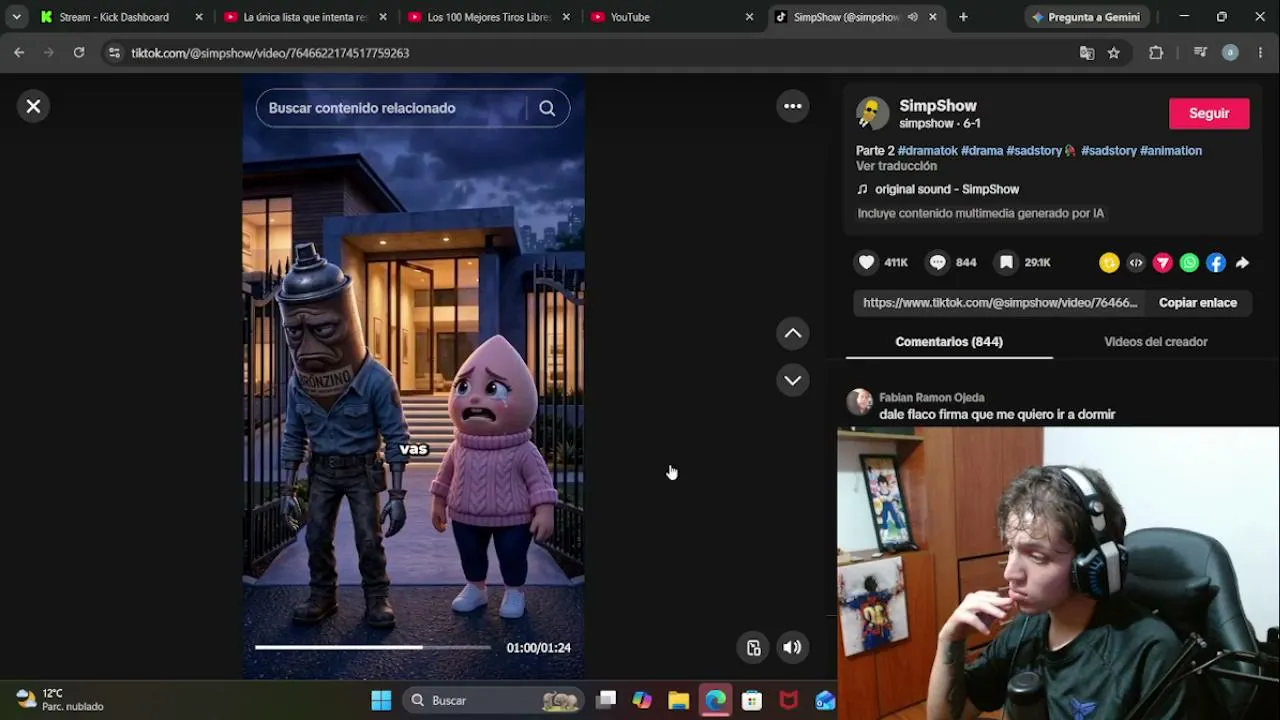
Task: Open Task View from the taskbar
Action: tap(606, 700)
